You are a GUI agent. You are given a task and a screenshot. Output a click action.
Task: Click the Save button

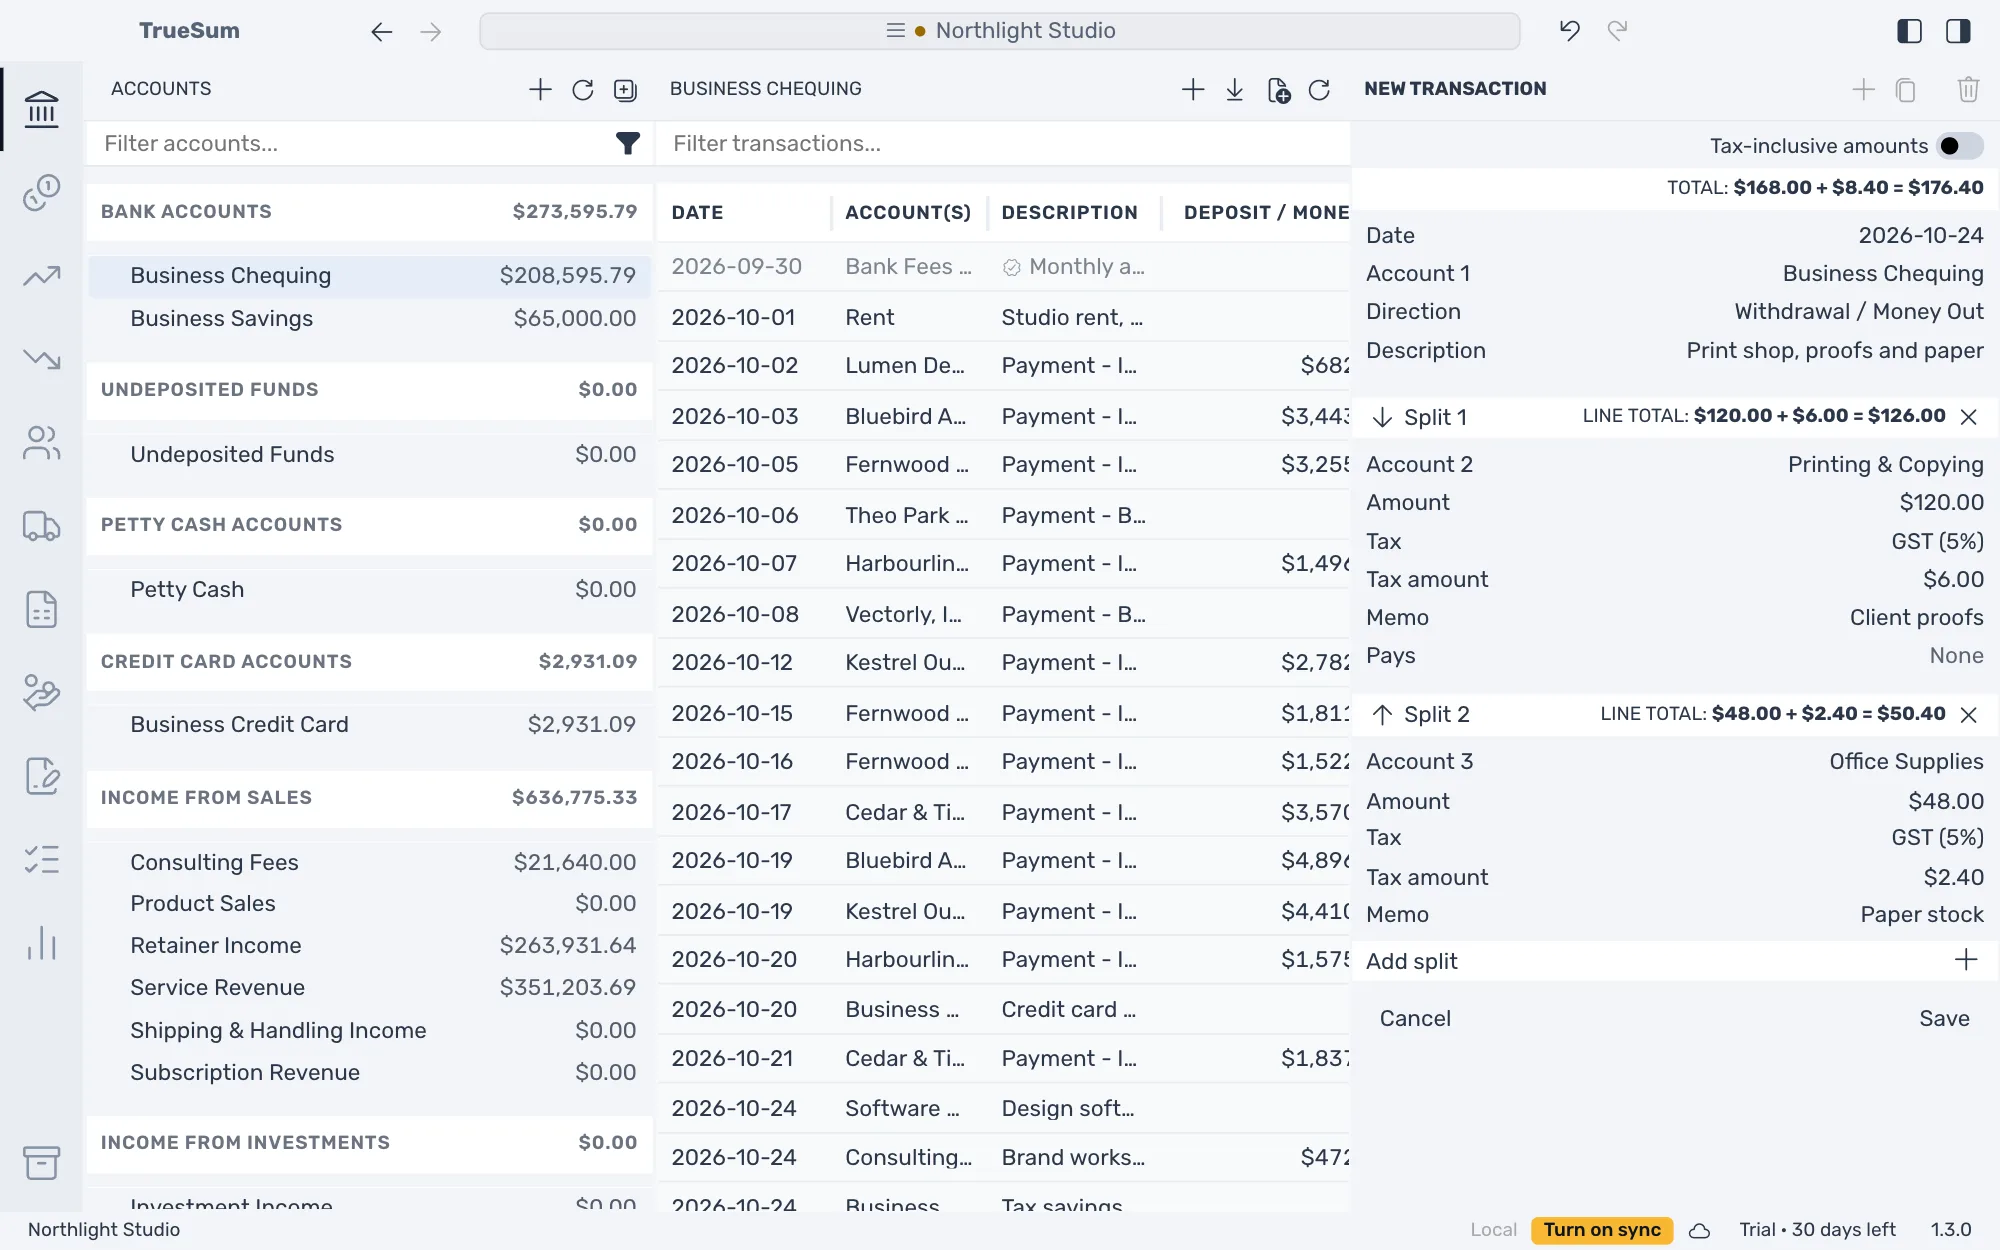[1944, 1019]
